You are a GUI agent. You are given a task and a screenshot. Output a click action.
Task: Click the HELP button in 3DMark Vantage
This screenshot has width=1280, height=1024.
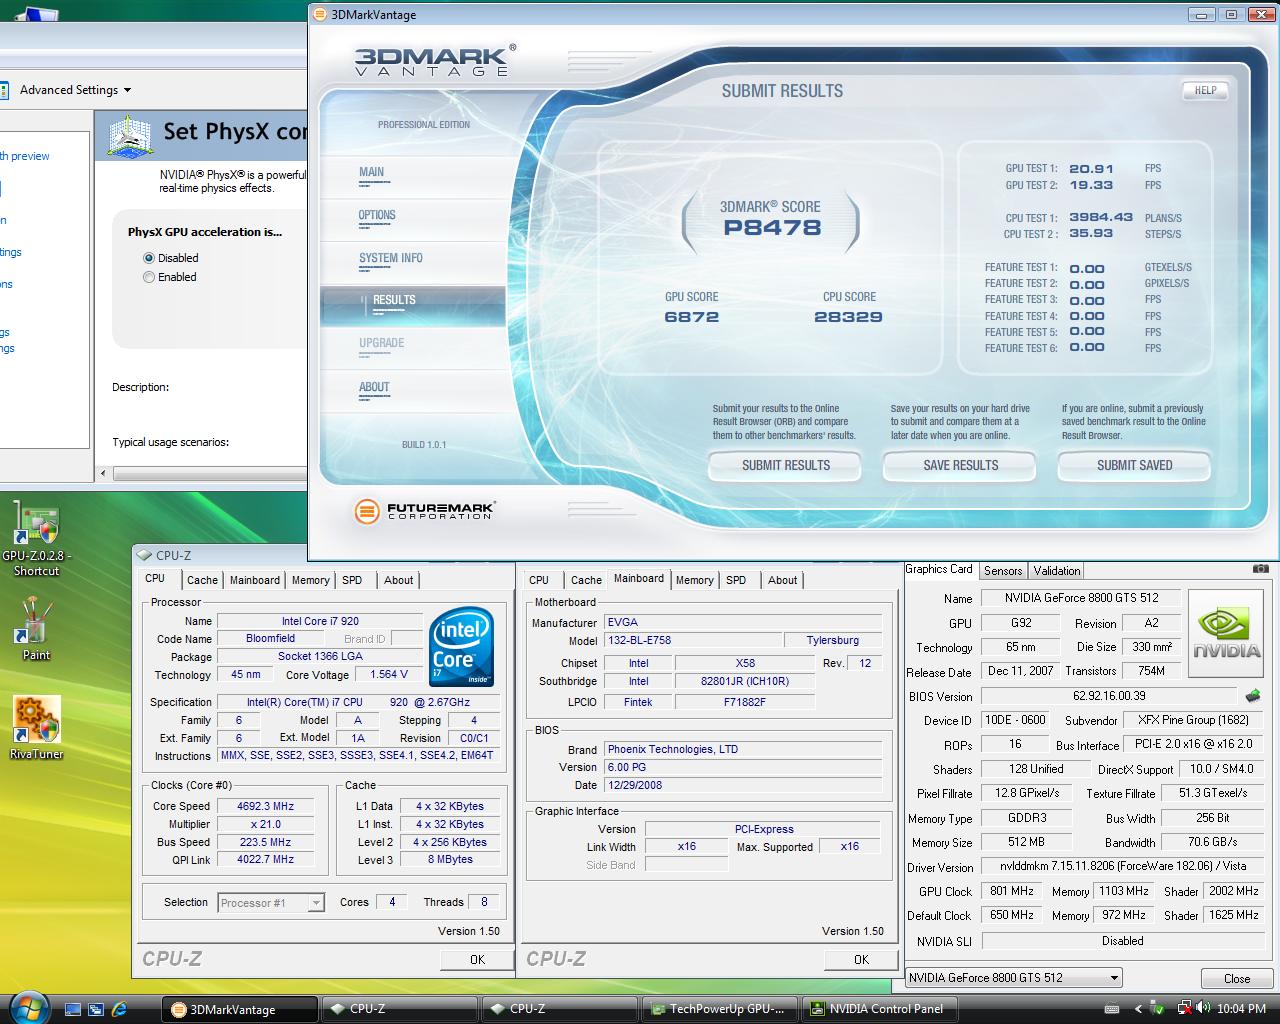click(1205, 90)
